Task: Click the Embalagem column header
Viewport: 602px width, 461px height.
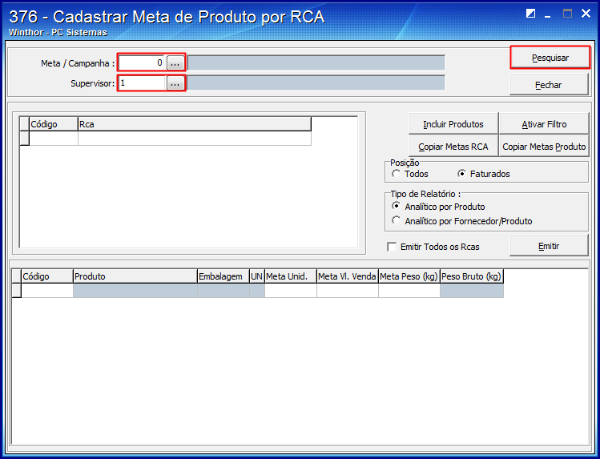Action: click(223, 276)
